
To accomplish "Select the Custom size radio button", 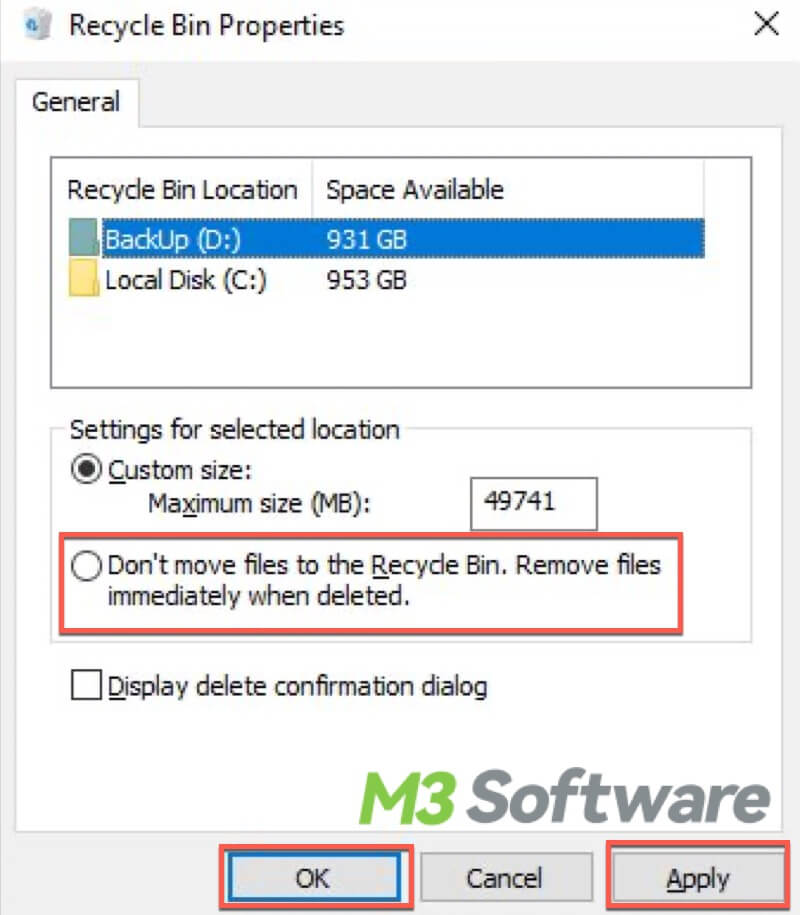I will click(86, 469).
